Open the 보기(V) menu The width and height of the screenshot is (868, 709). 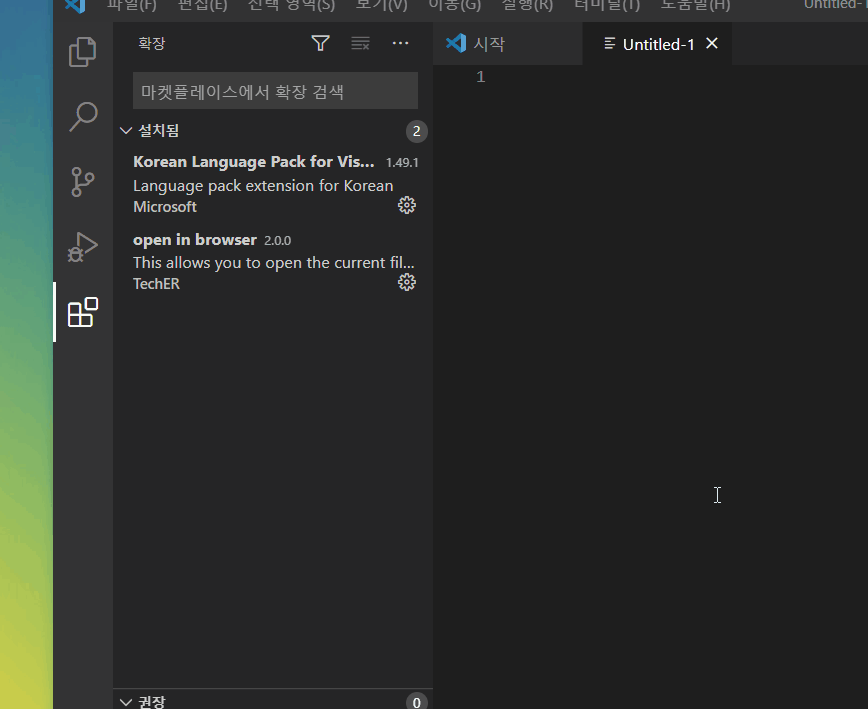pos(381,6)
